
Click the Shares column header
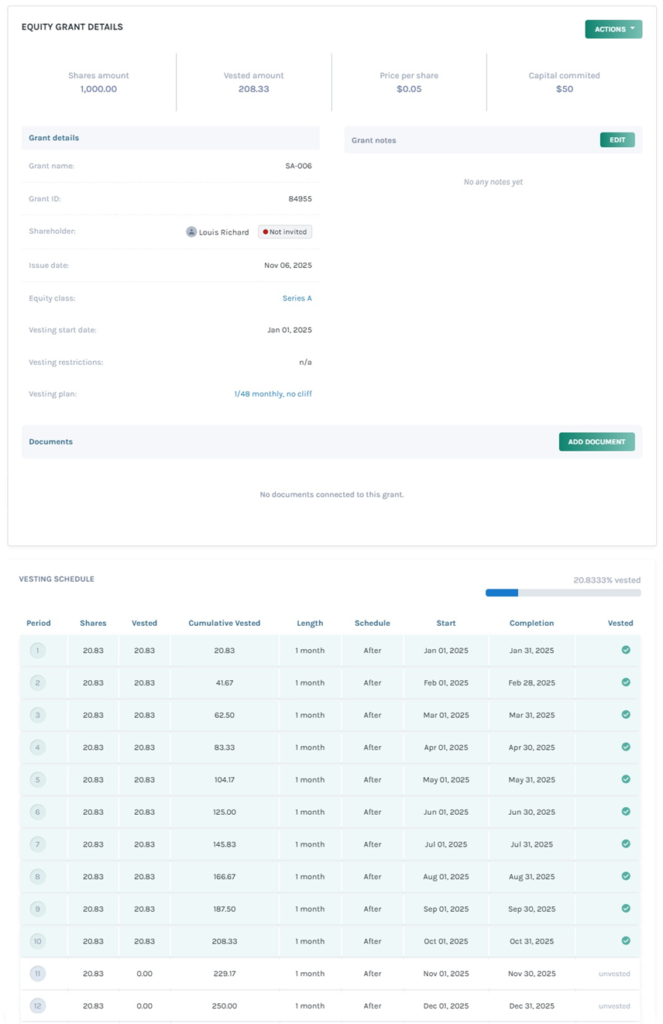click(93, 623)
